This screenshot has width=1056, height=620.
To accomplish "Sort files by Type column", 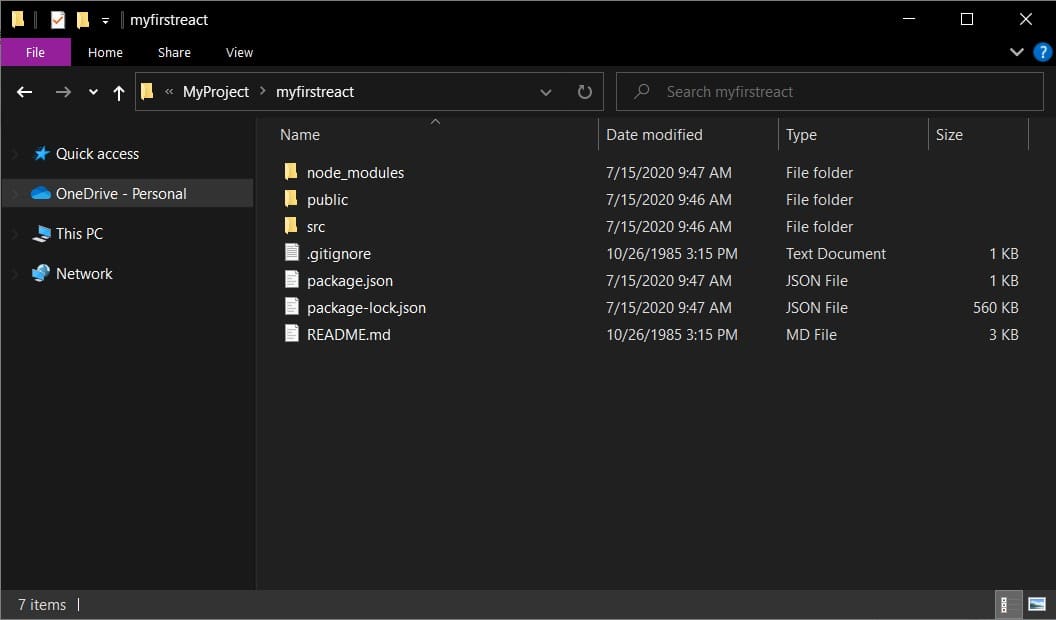I will click(x=801, y=135).
